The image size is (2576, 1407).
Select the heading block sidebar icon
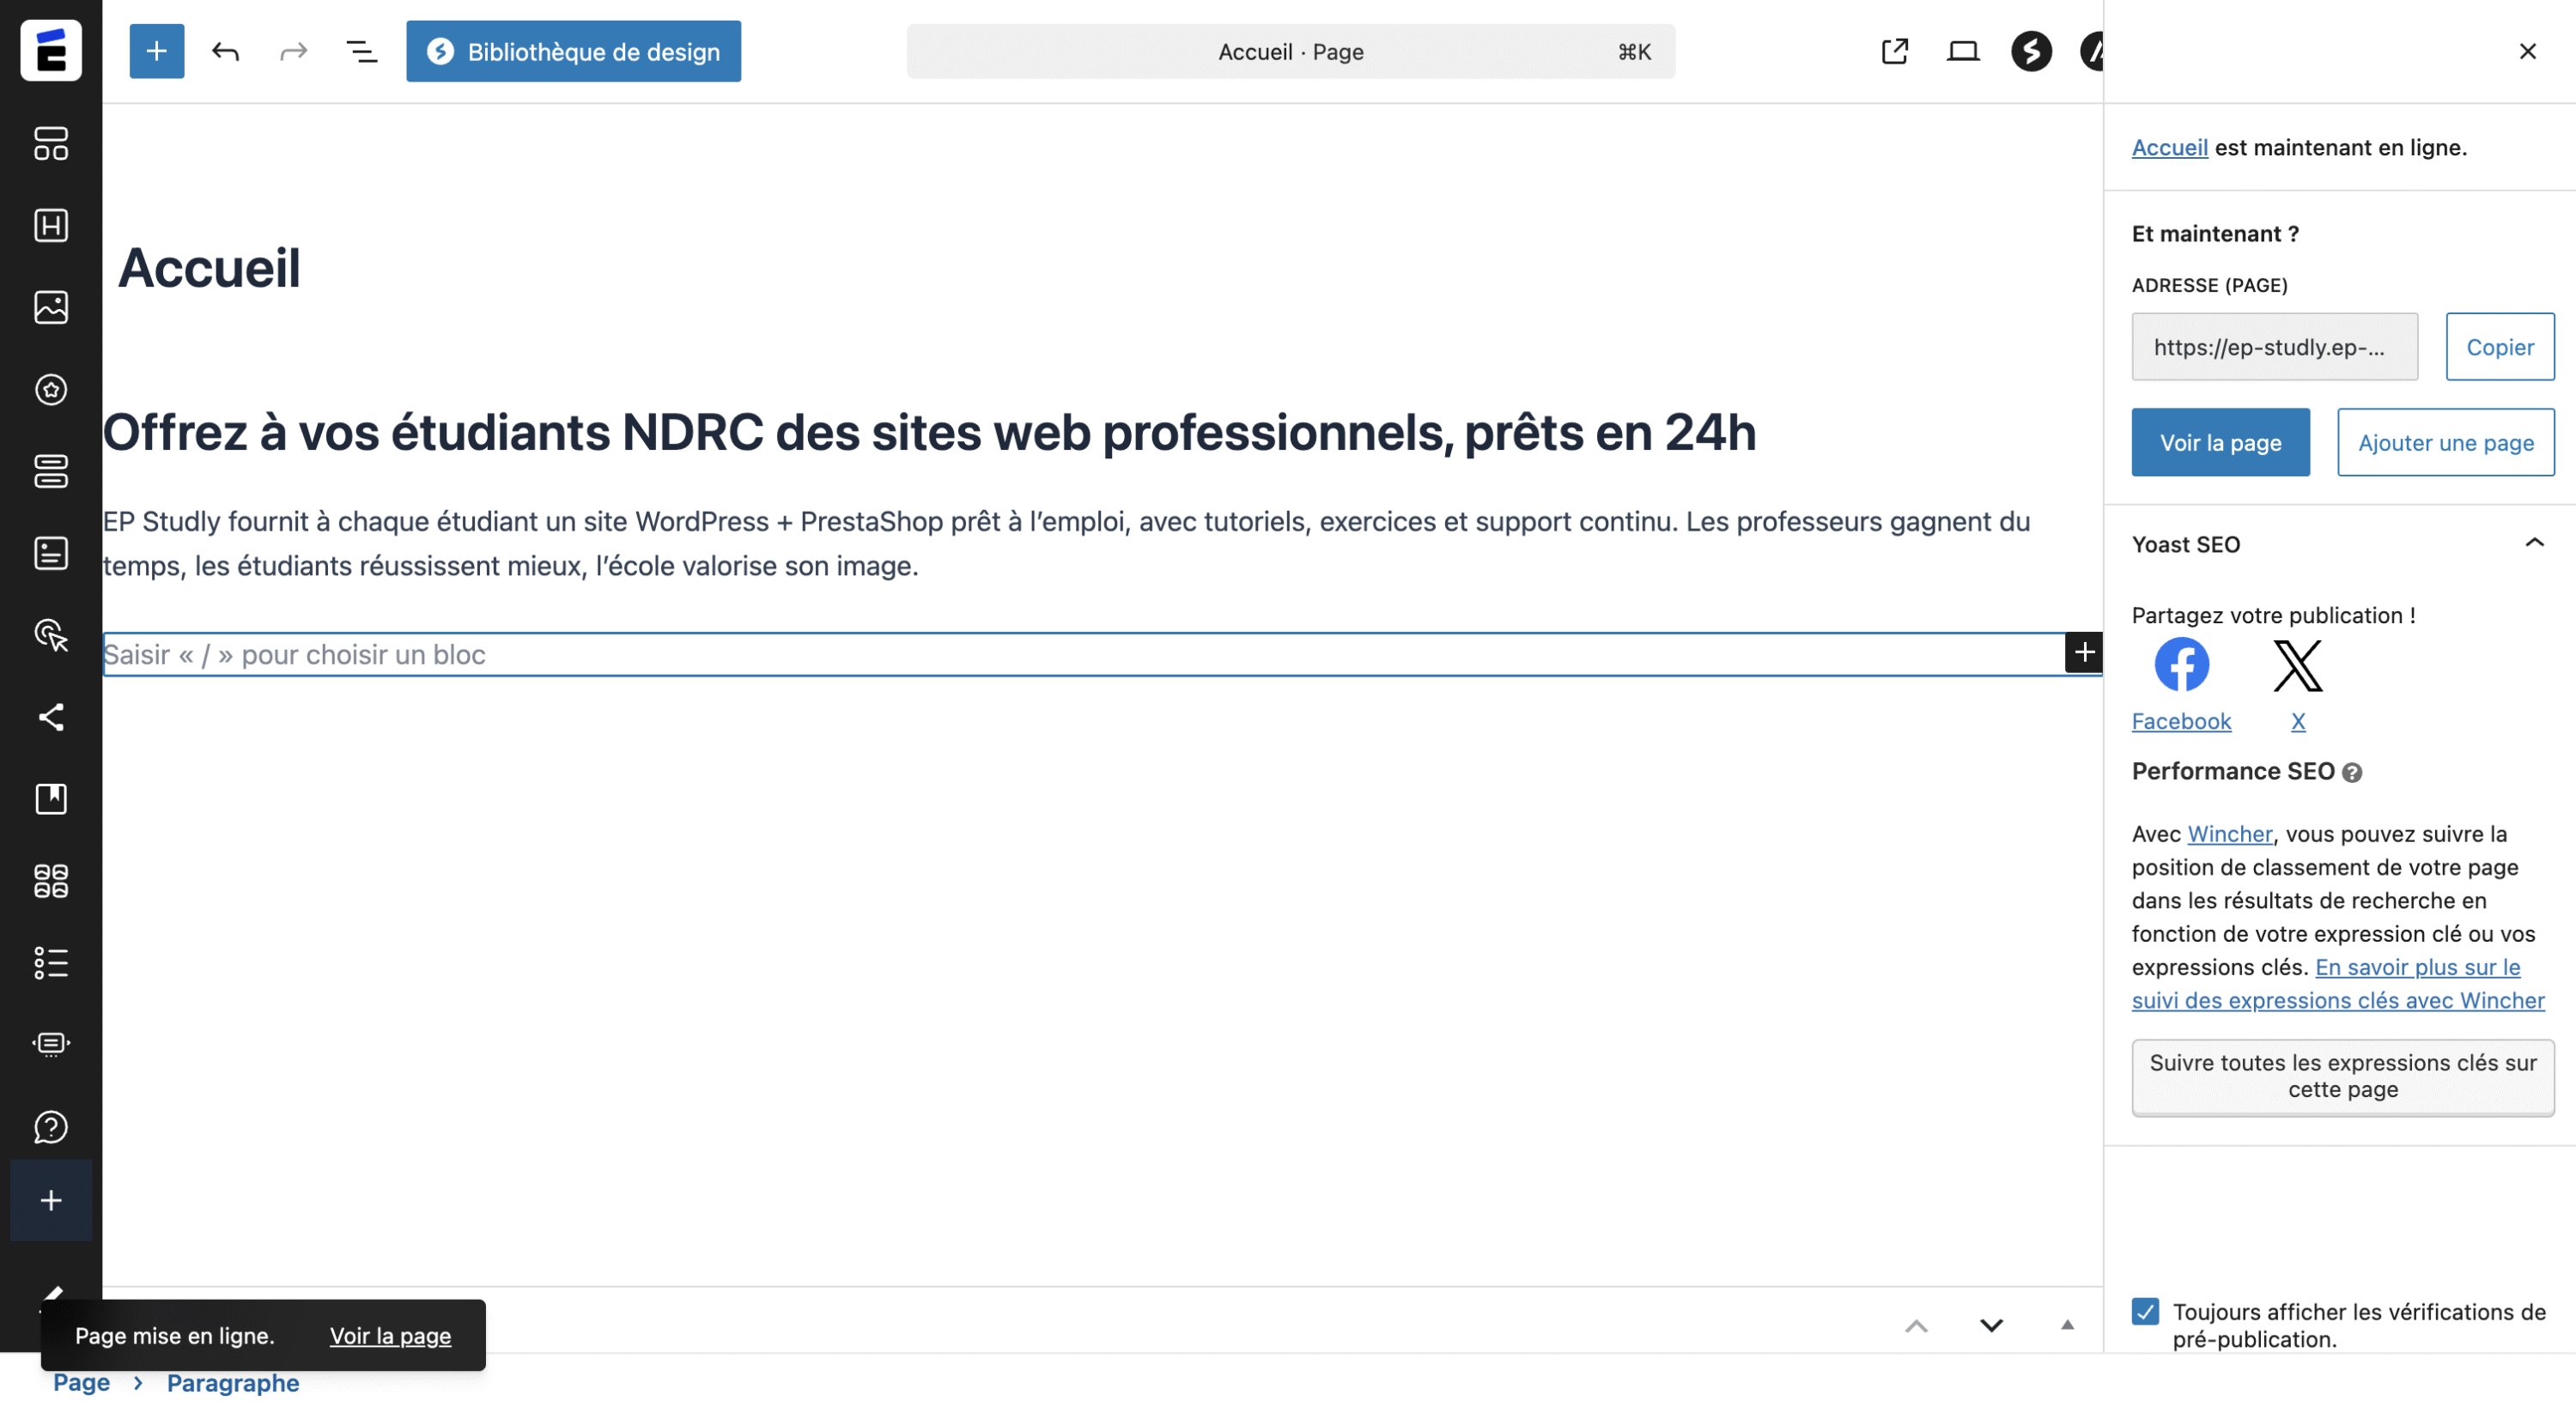coord(51,225)
